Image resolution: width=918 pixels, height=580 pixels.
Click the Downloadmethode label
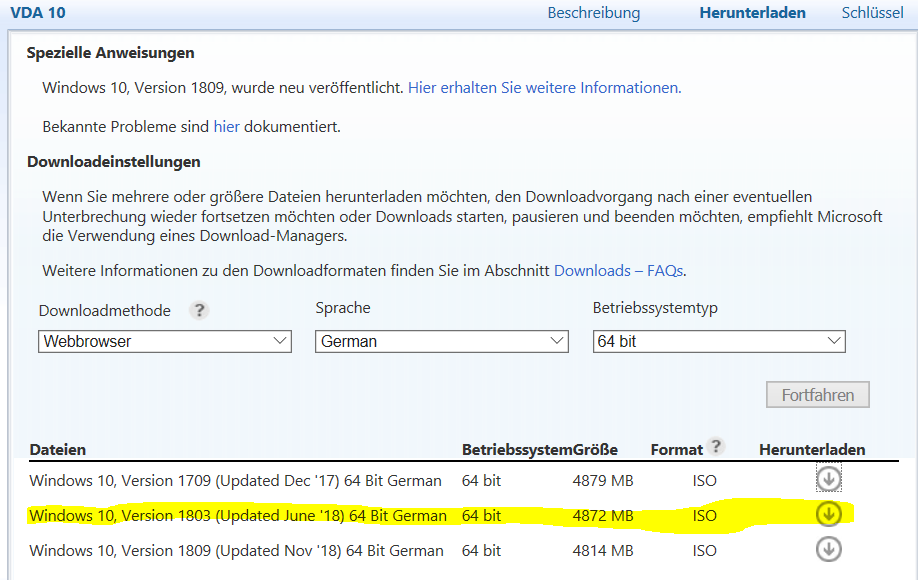pyautogui.click(x=105, y=311)
